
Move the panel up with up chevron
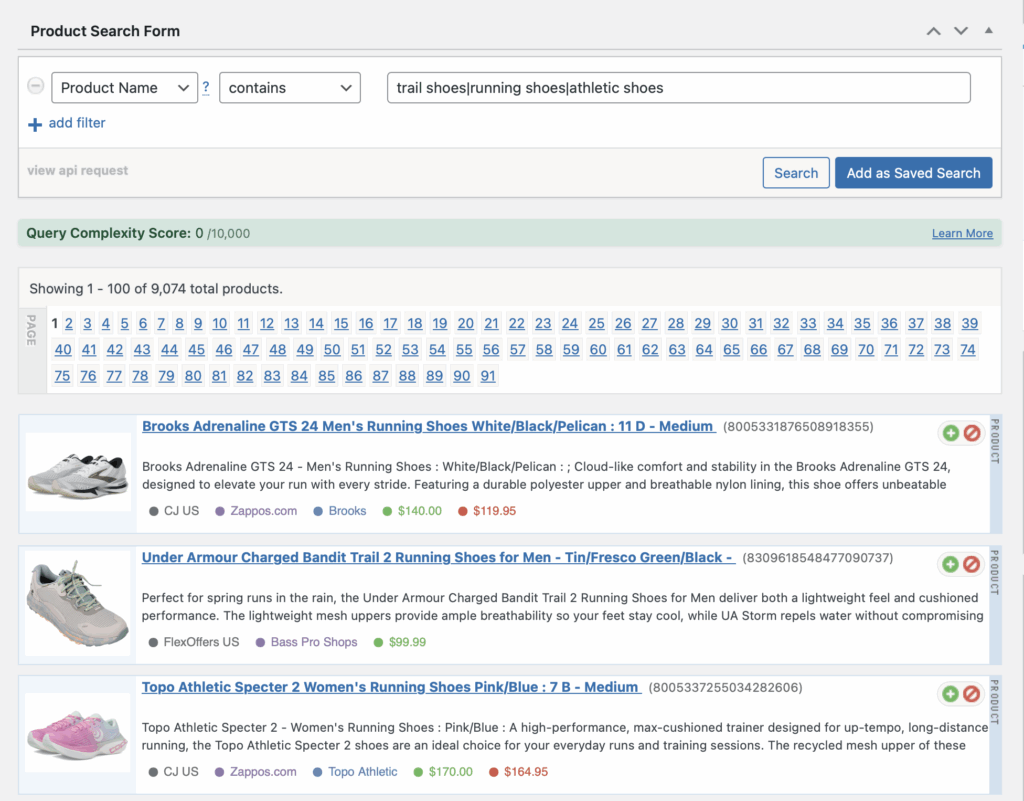(933, 31)
